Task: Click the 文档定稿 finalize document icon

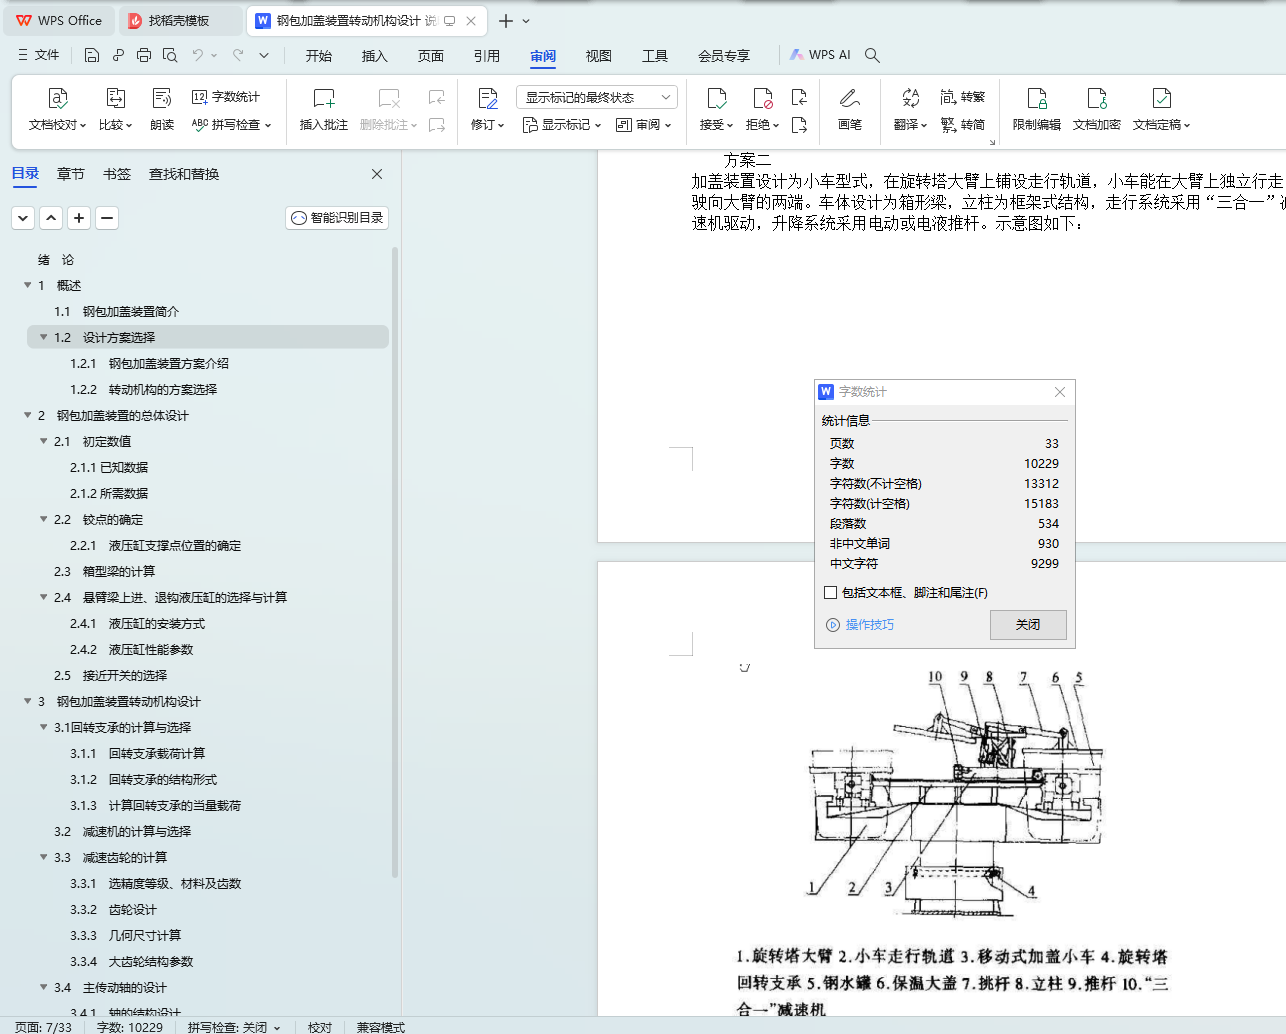Action: [1162, 98]
